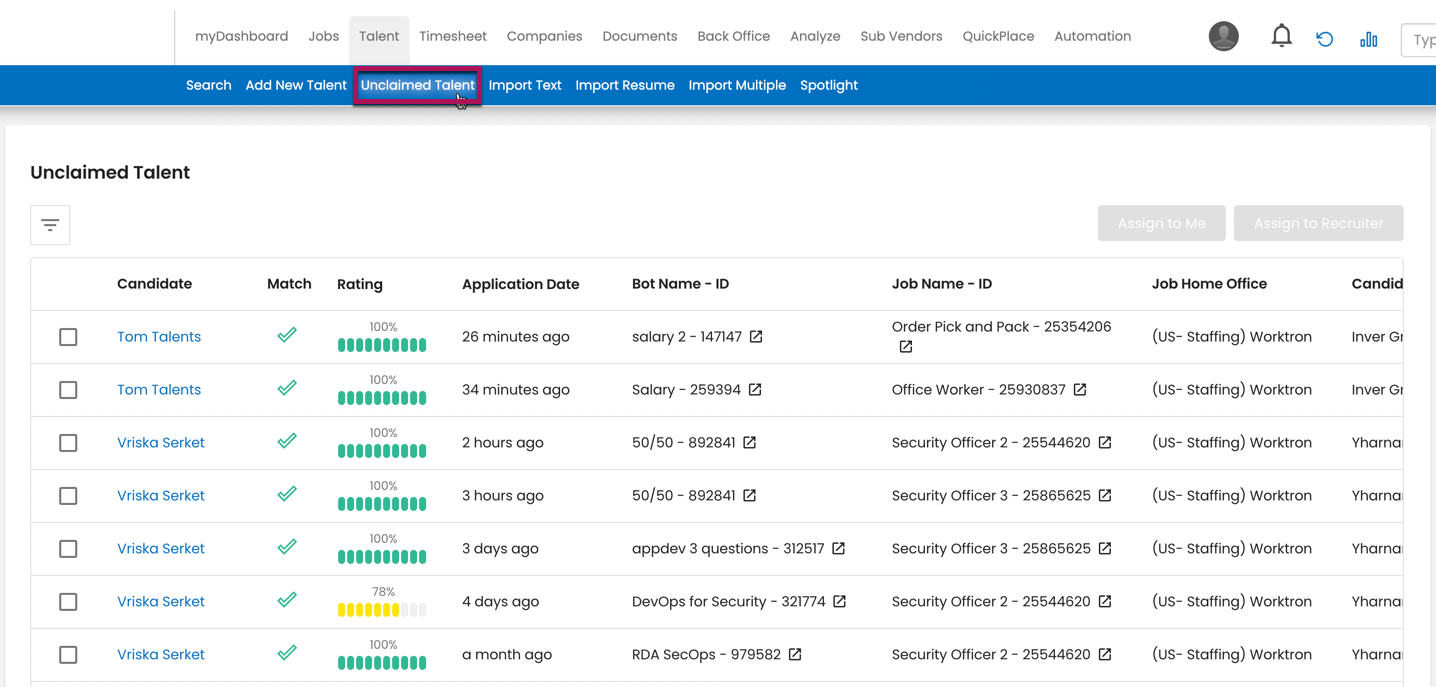Open 50/50 bot link icon in 3 hours ago row
Image resolution: width=1436 pixels, height=687 pixels.
pyautogui.click(x=749, y=496)
